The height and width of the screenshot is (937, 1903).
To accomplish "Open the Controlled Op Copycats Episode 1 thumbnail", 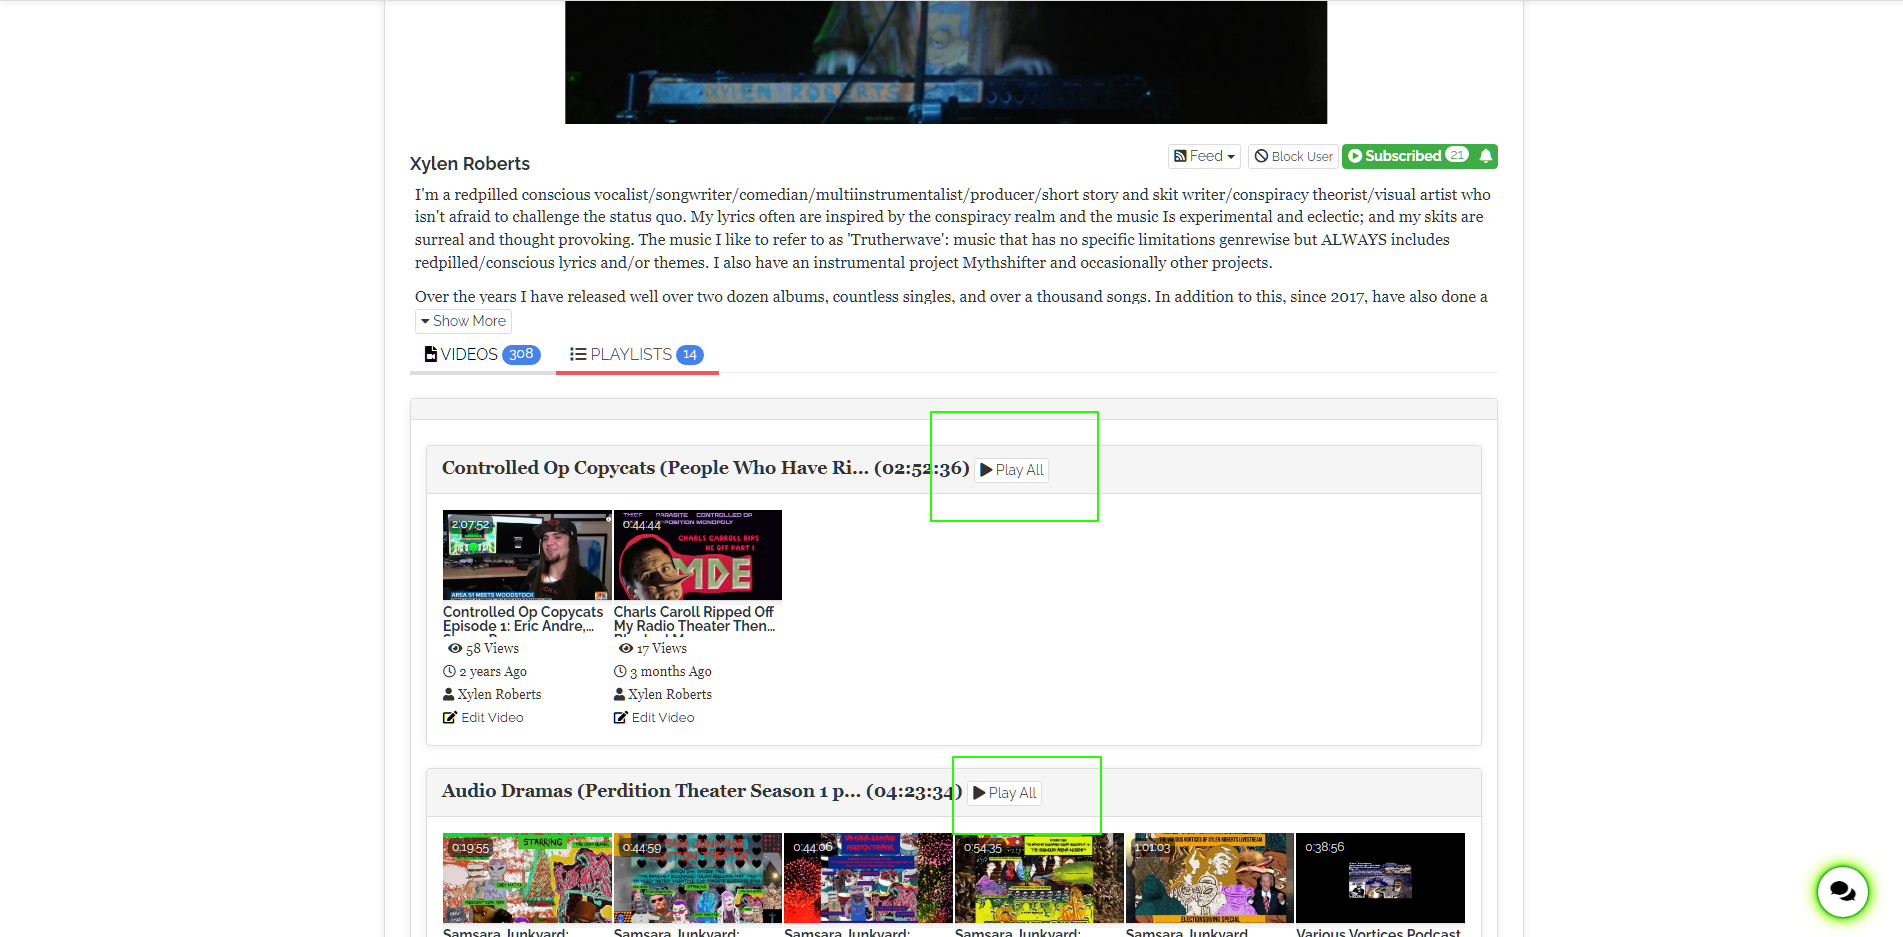I will pos(527,555).
